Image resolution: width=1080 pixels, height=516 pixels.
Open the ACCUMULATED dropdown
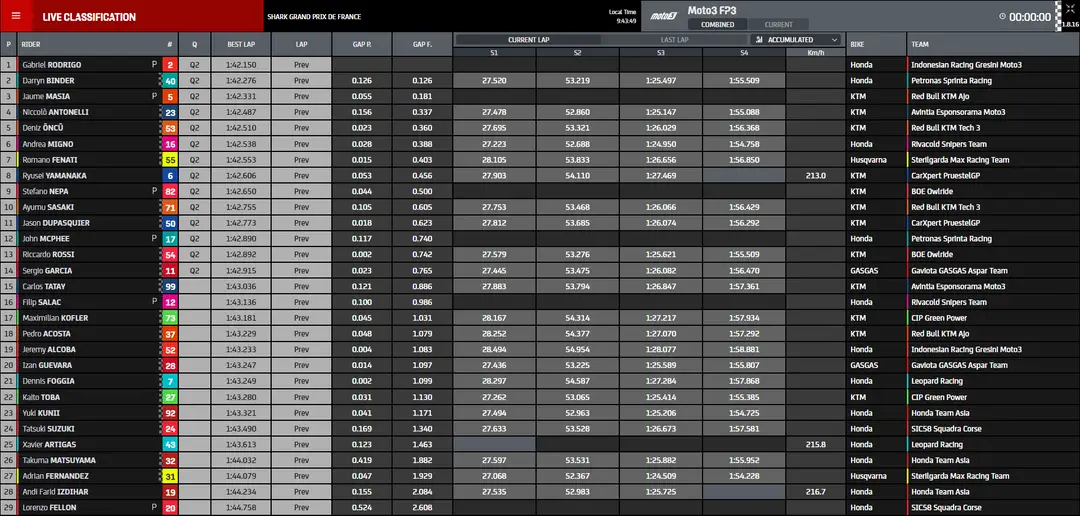796,40
